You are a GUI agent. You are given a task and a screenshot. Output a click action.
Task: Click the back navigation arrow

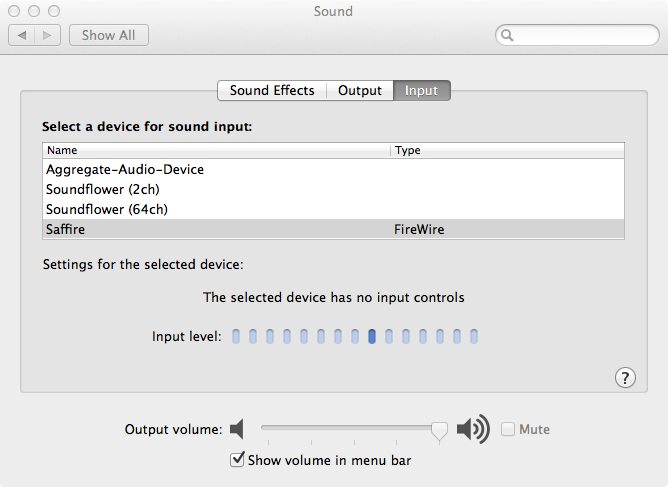point(21,35)
